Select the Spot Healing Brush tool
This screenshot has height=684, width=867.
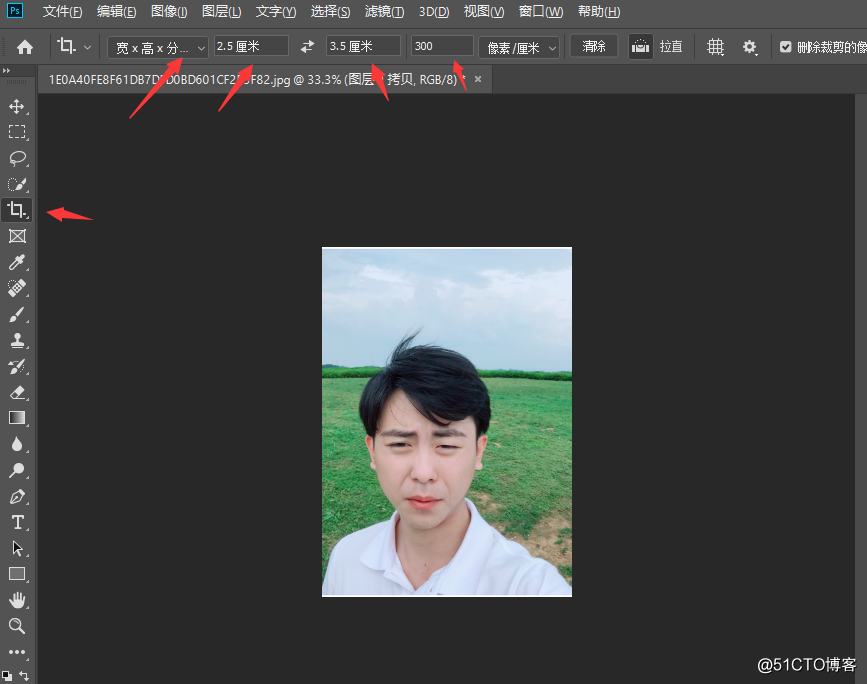tap(17, 288)
